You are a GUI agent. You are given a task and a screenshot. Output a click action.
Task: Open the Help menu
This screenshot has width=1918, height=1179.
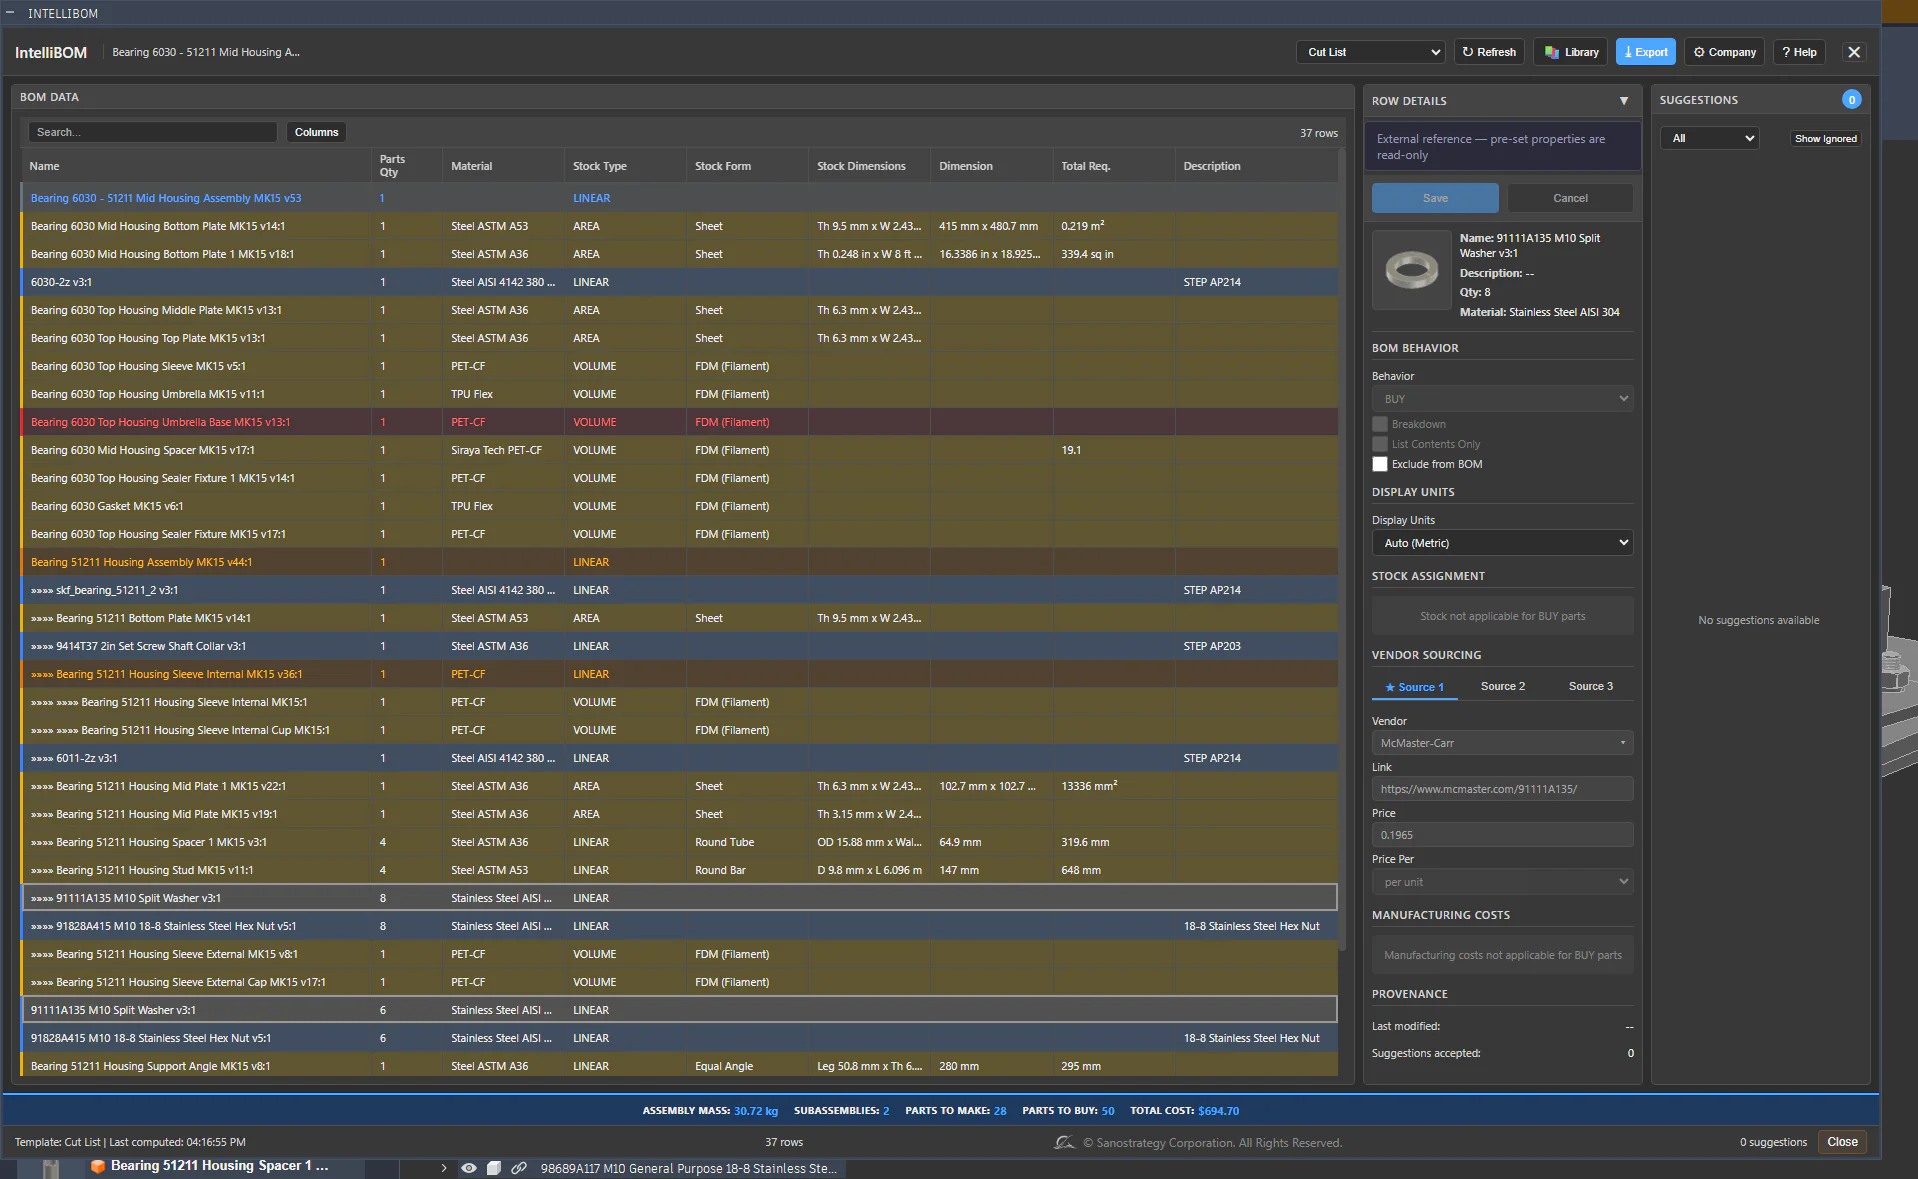tap(1799, 52)
